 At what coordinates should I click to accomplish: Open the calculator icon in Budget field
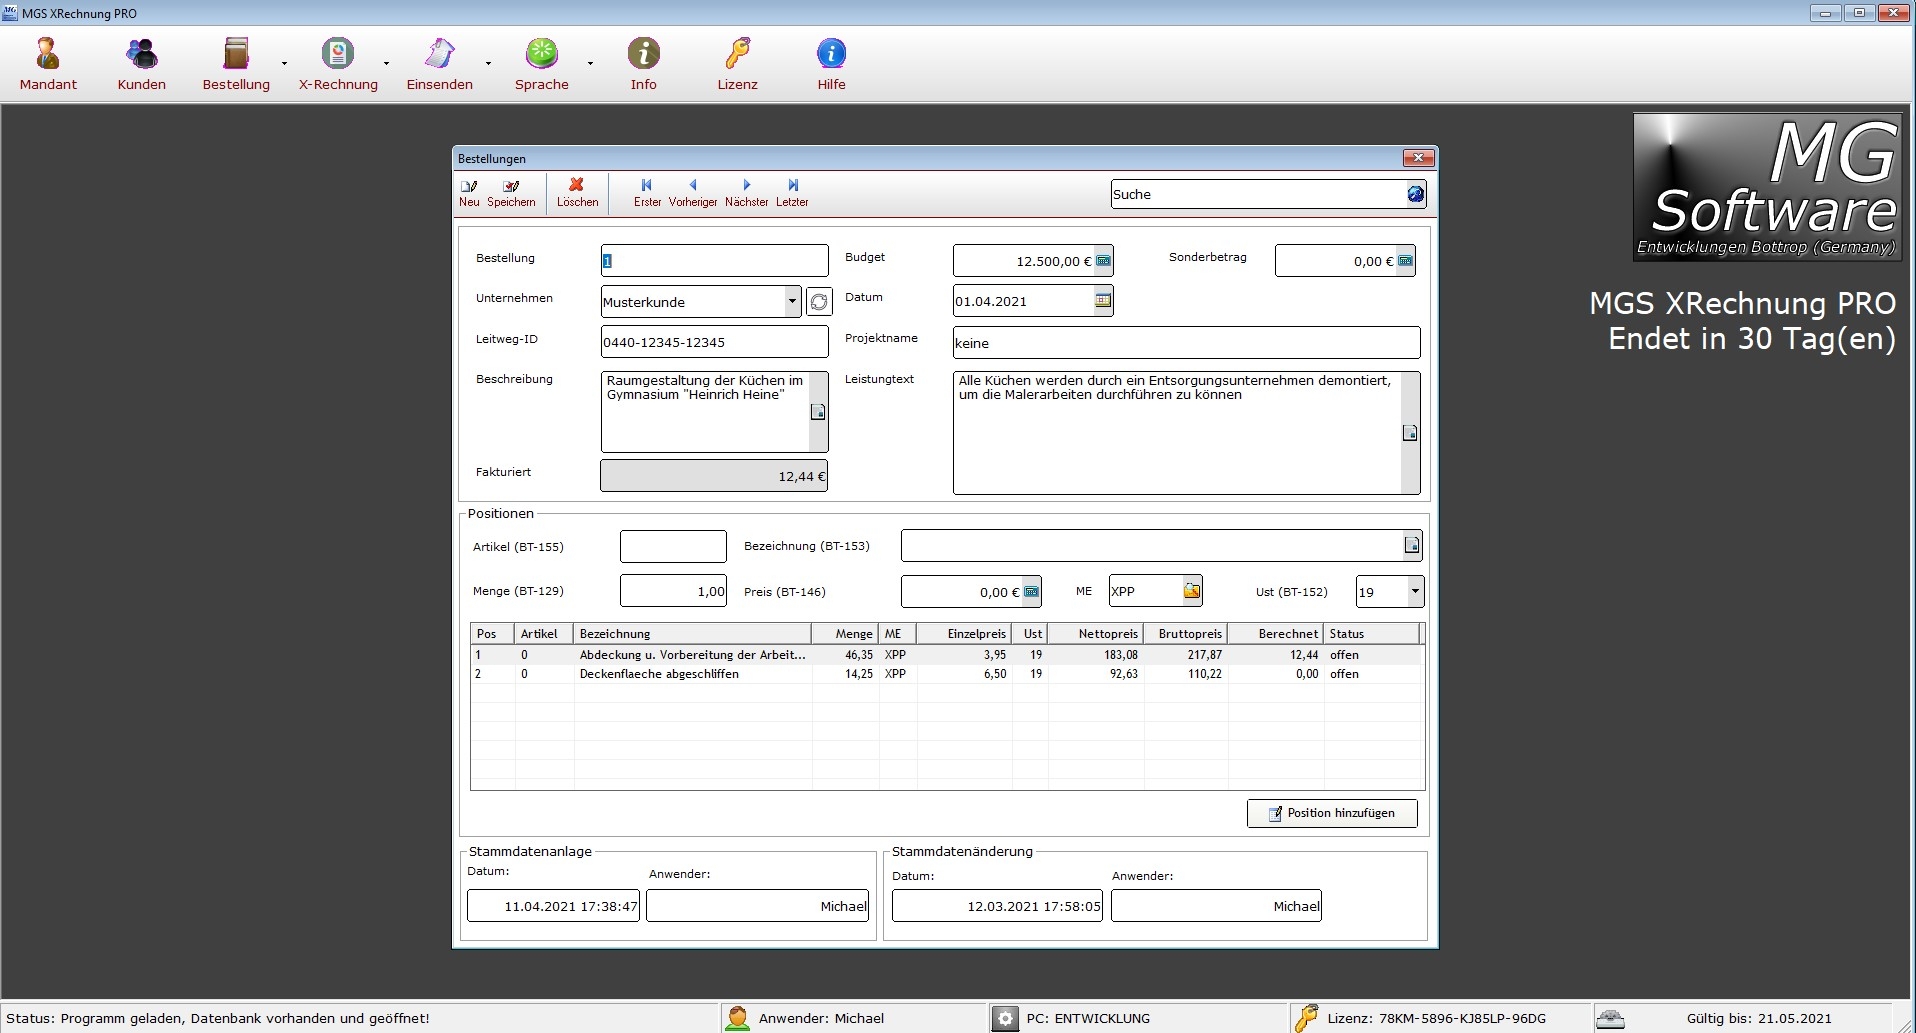tap(1103, 261)
